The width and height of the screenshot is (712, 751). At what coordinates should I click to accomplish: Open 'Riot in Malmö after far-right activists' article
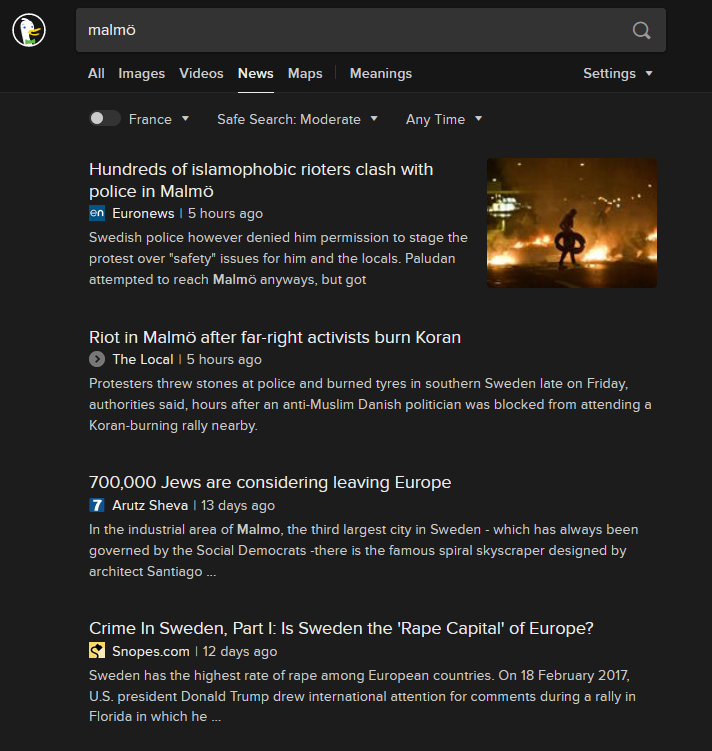[275, 337]
